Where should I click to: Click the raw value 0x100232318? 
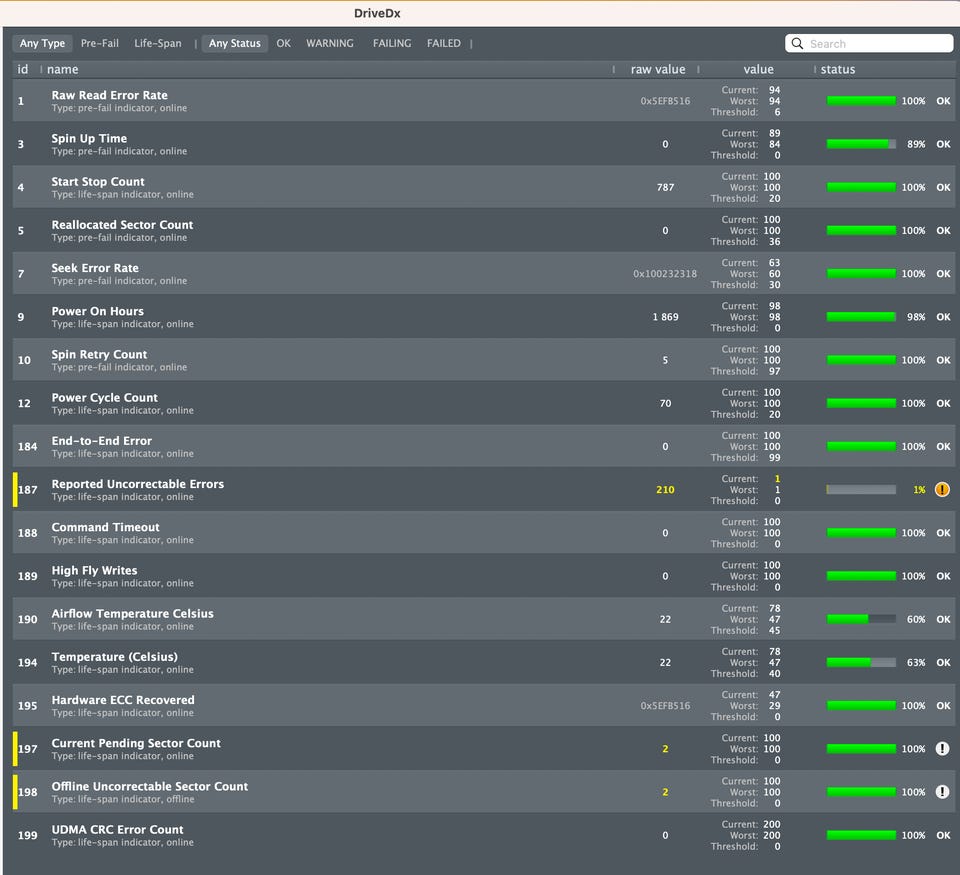click(665, 274)
